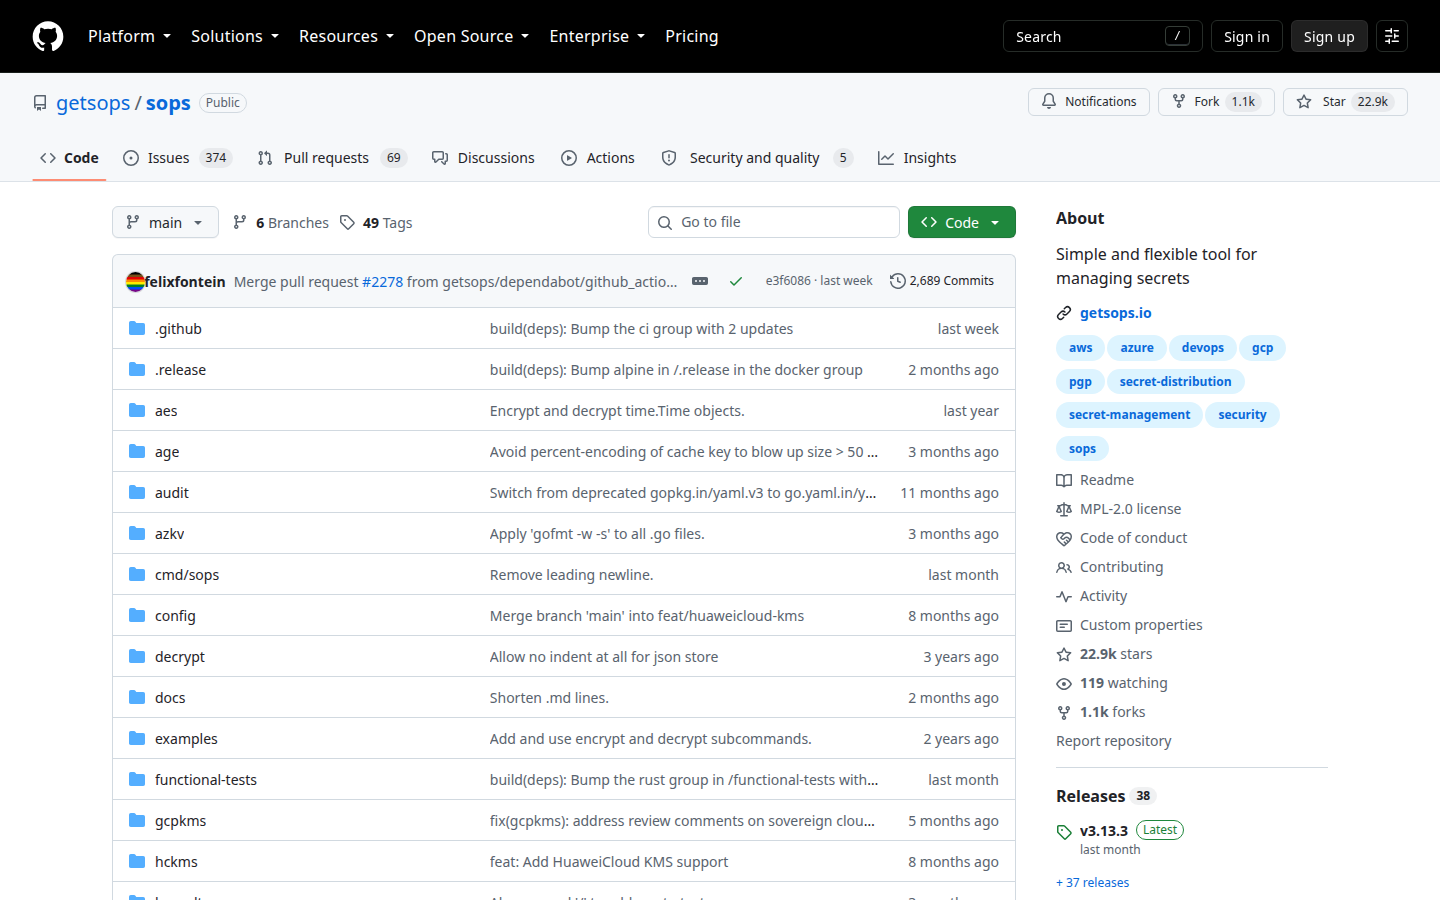Click the secret-management topic tag
This screenshot has width=1440, height=900.
click(x=1129, y=415)
